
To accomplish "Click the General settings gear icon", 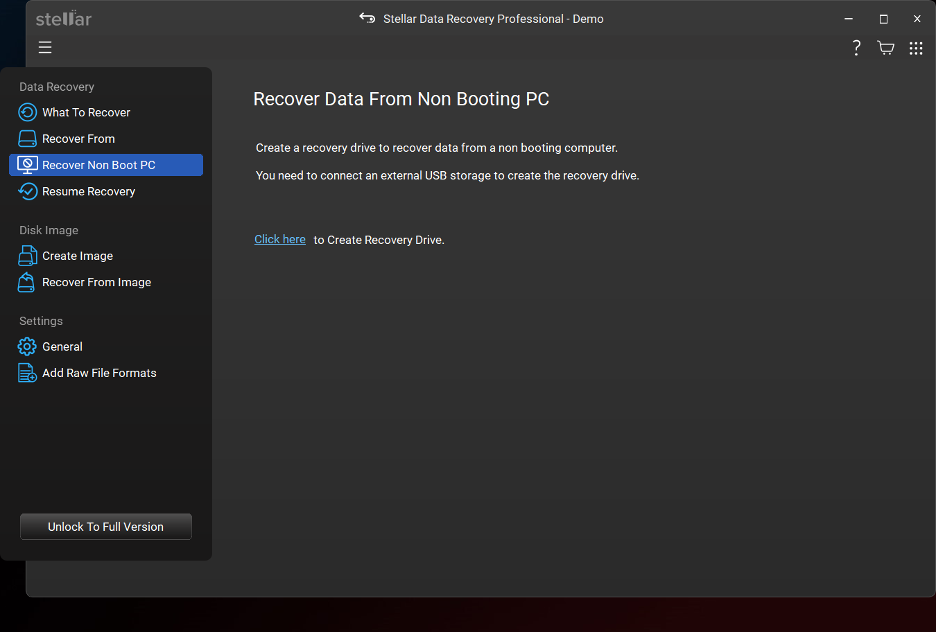I will (27, 346).
